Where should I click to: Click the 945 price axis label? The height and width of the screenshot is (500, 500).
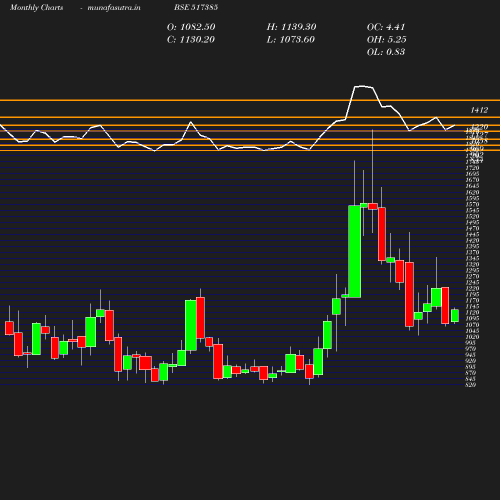pyautogui.click(x=471, y=355)
